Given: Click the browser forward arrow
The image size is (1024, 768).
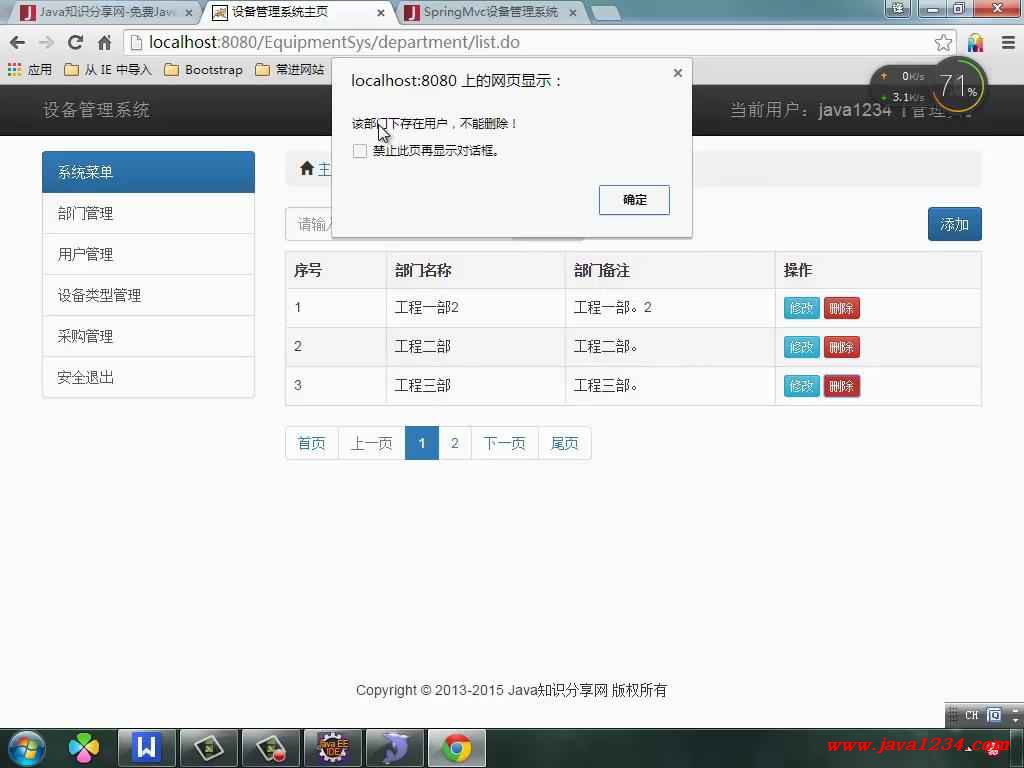Looking at the screenshot, I should (46, 42).
